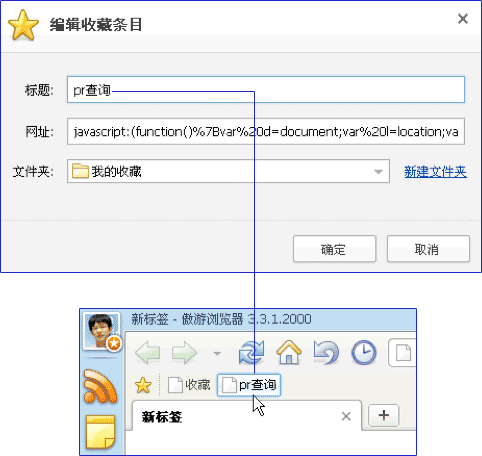
Task: Expand the 我的收藏 folder dropdown
Action: [378, 172]
